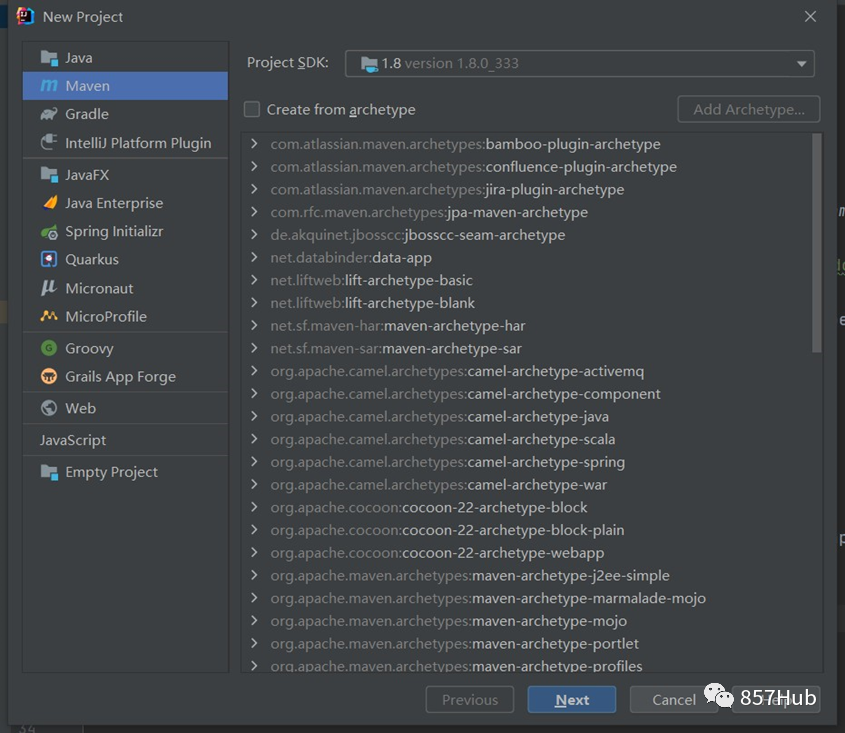Select Java project type label
The height and width of the screenshot is (733, 845).
pyautogui.click(x=79, y=58)
